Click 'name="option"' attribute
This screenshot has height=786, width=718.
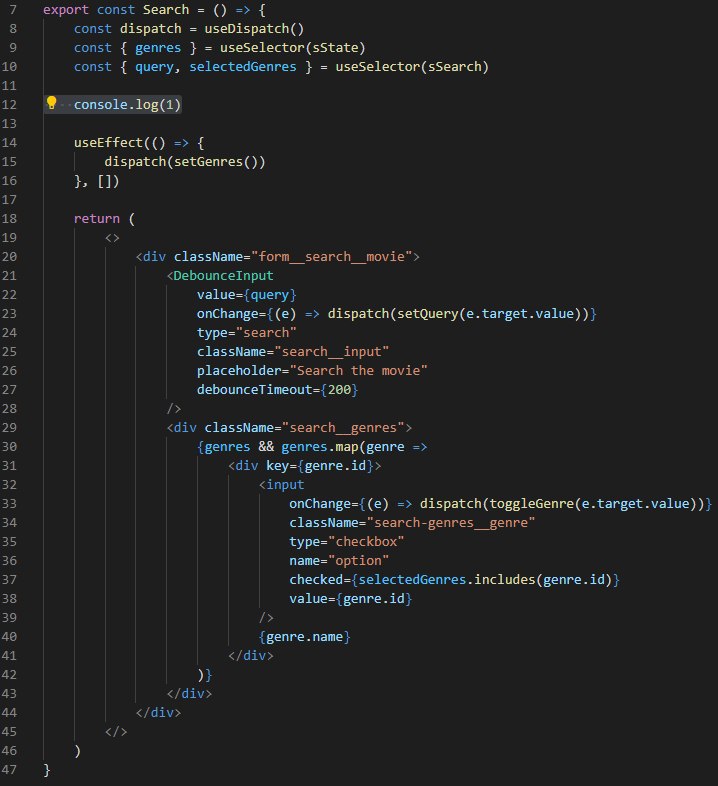[339, 561]
